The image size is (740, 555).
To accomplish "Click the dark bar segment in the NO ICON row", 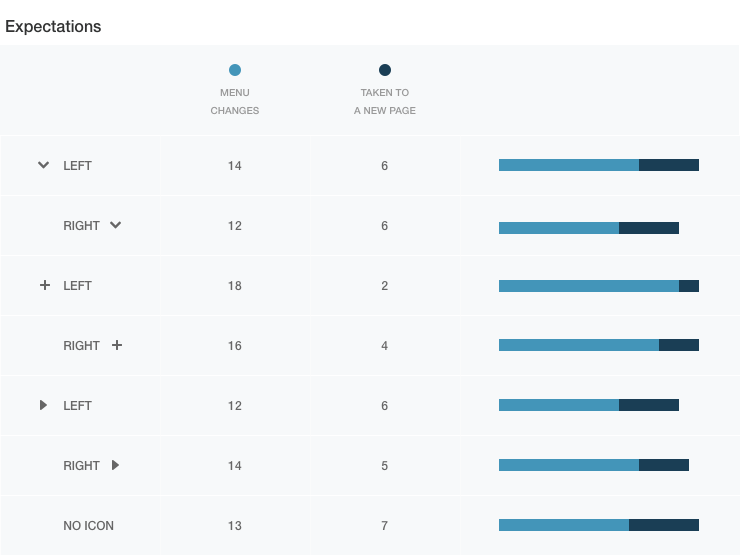I will coord(664,525).
